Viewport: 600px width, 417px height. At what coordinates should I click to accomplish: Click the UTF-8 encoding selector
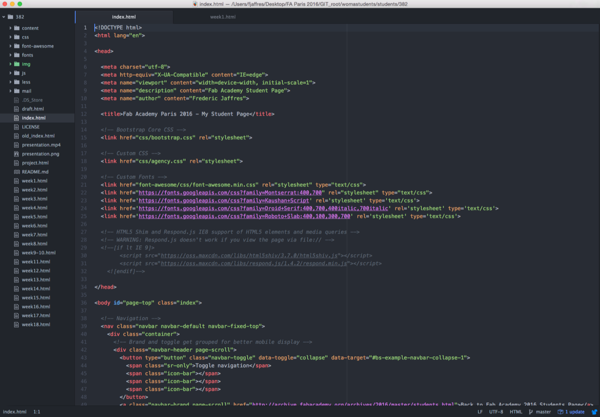click(496, 412)
